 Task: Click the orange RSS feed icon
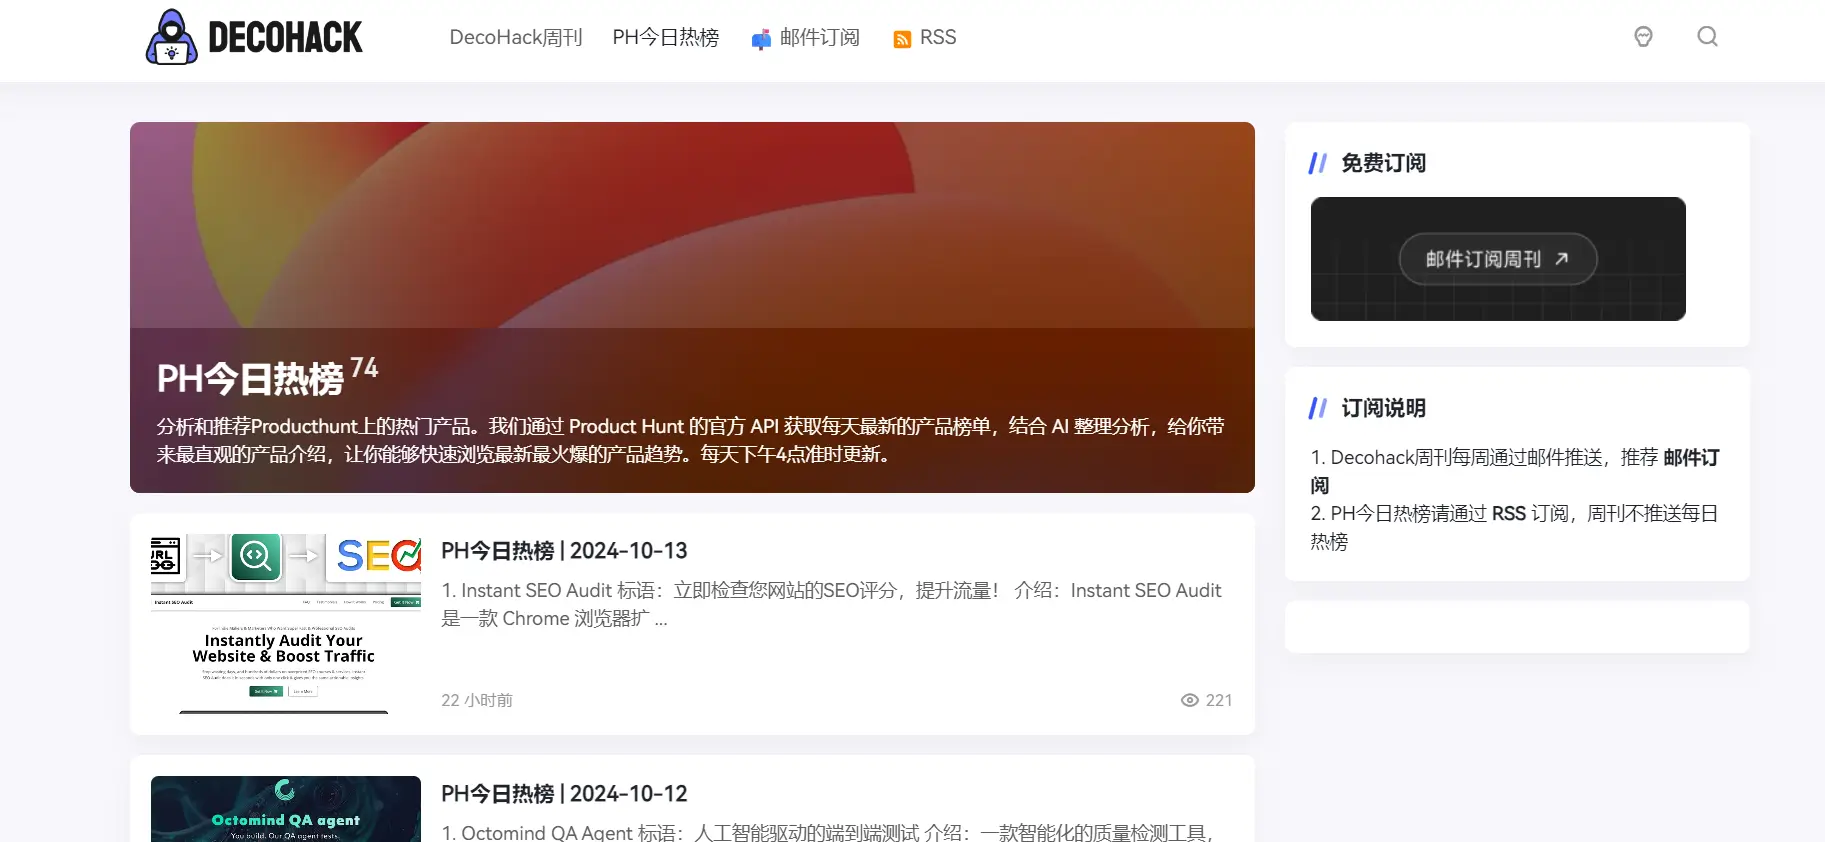902,39
